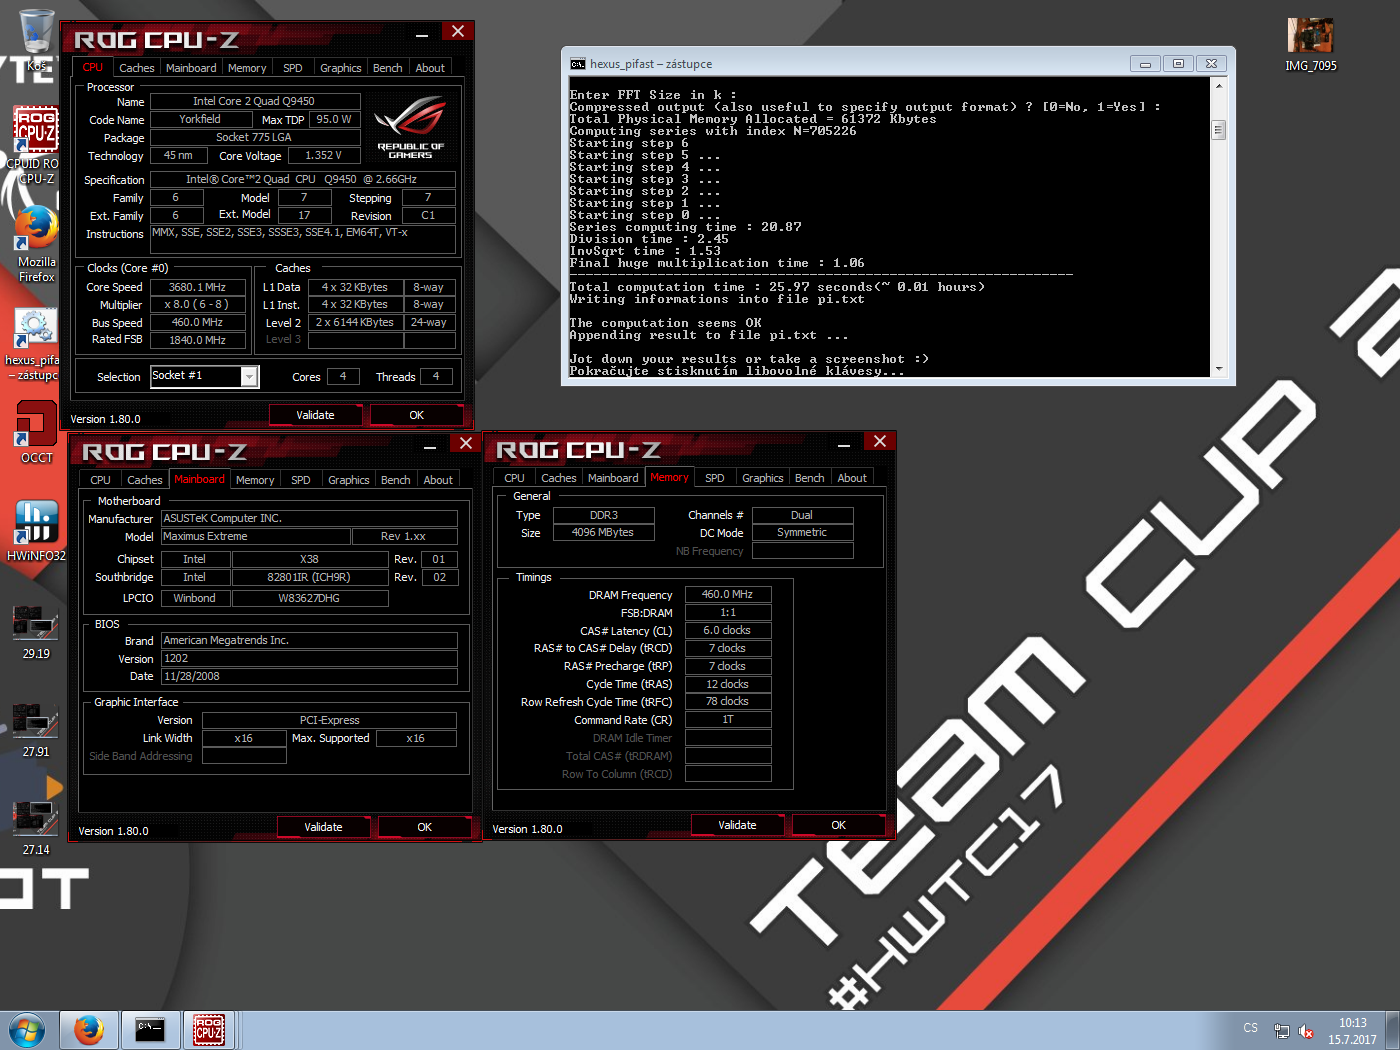Click the console scrollbar down arrow

(x=1218, y=369)
